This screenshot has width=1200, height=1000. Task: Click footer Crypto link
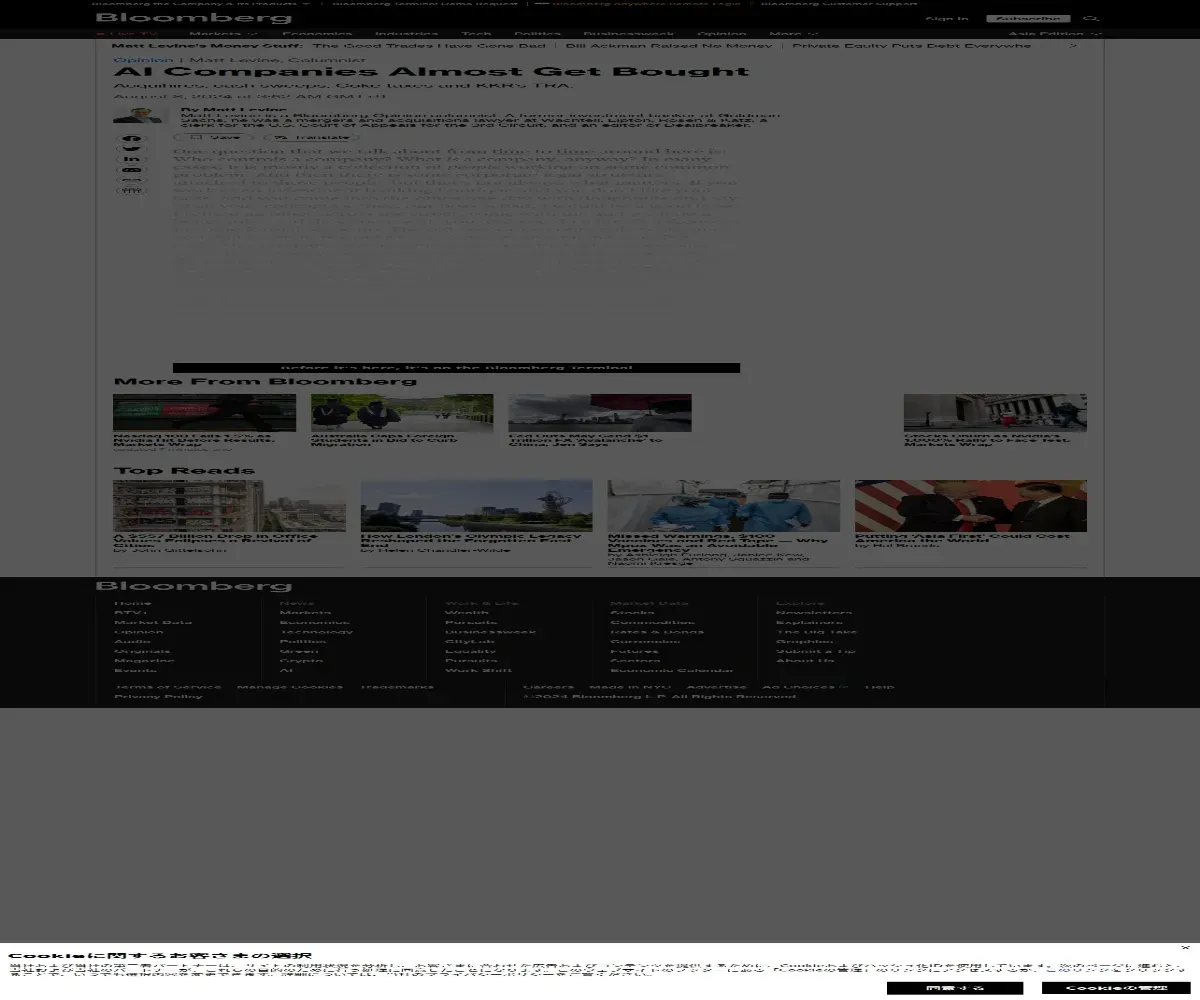(301, 660)
